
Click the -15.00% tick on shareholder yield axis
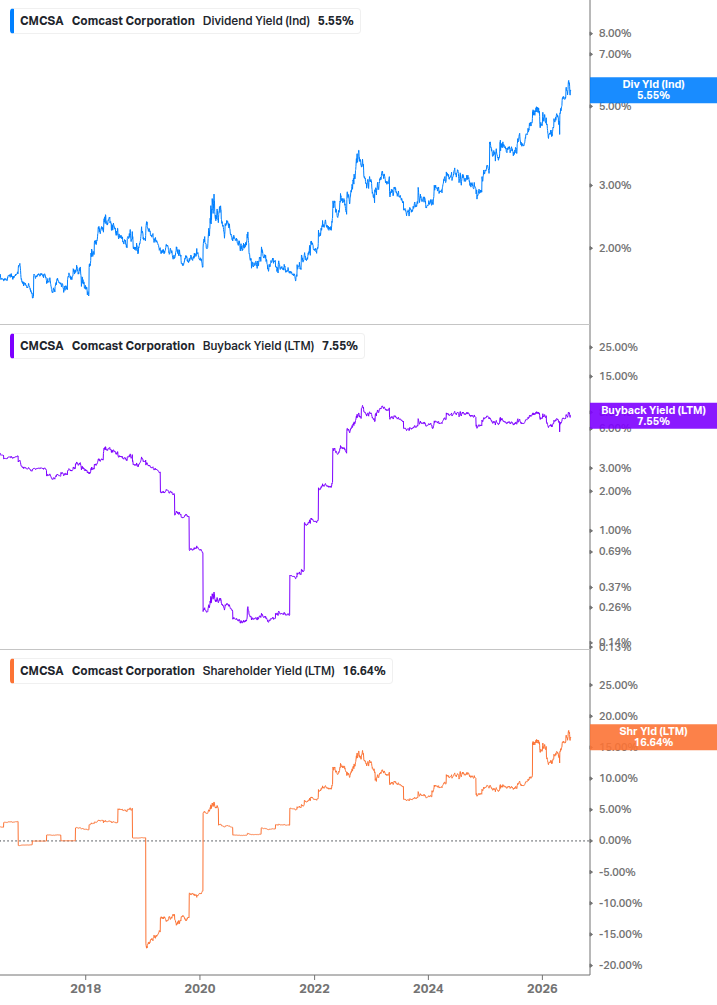tap(620, 934)
